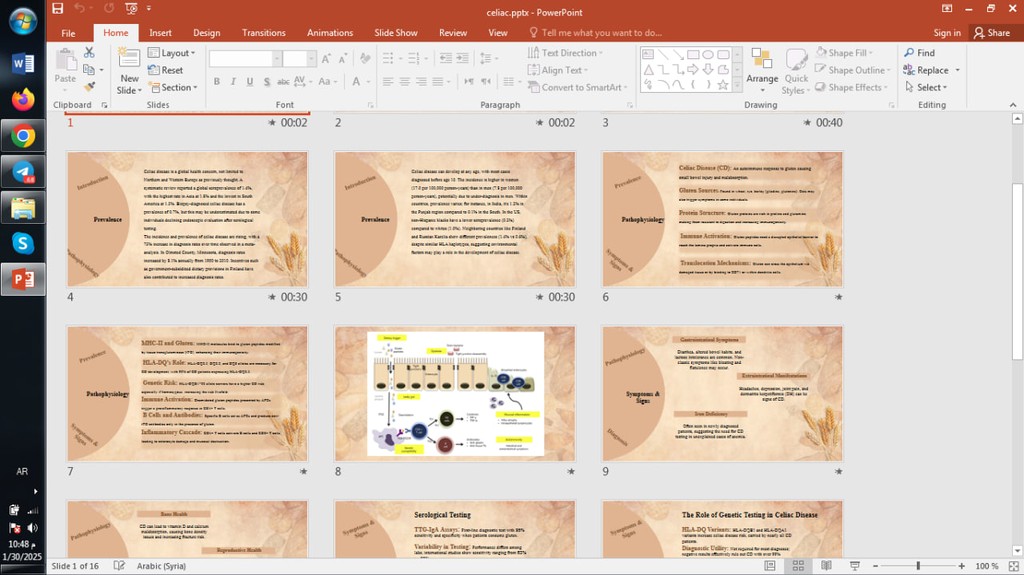This screenshot has height=575, width=1024.
Task: Open Text Direction options
Action: coord(565,53)
